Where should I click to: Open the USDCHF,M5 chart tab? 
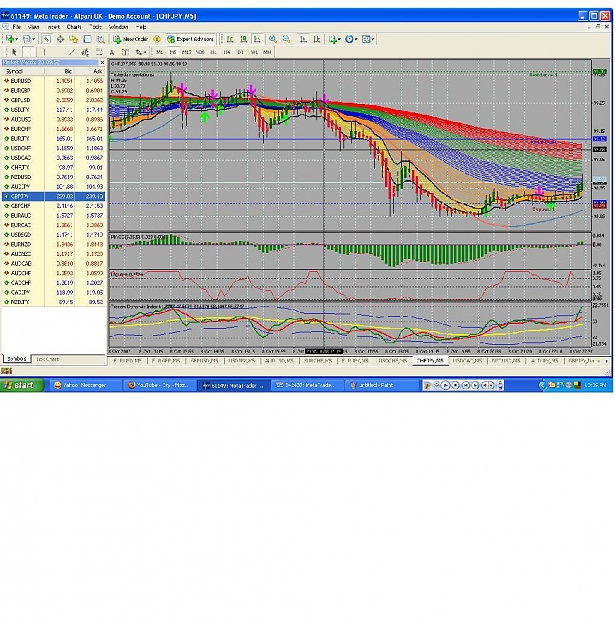pyautogui.click(x=393, y=361)
